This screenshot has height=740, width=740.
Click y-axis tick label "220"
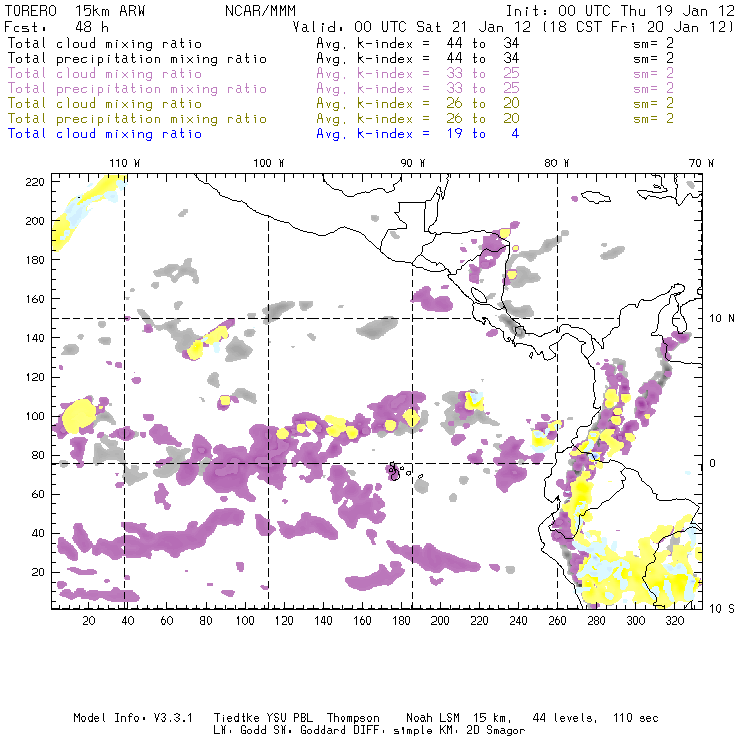tap(35, 182)
